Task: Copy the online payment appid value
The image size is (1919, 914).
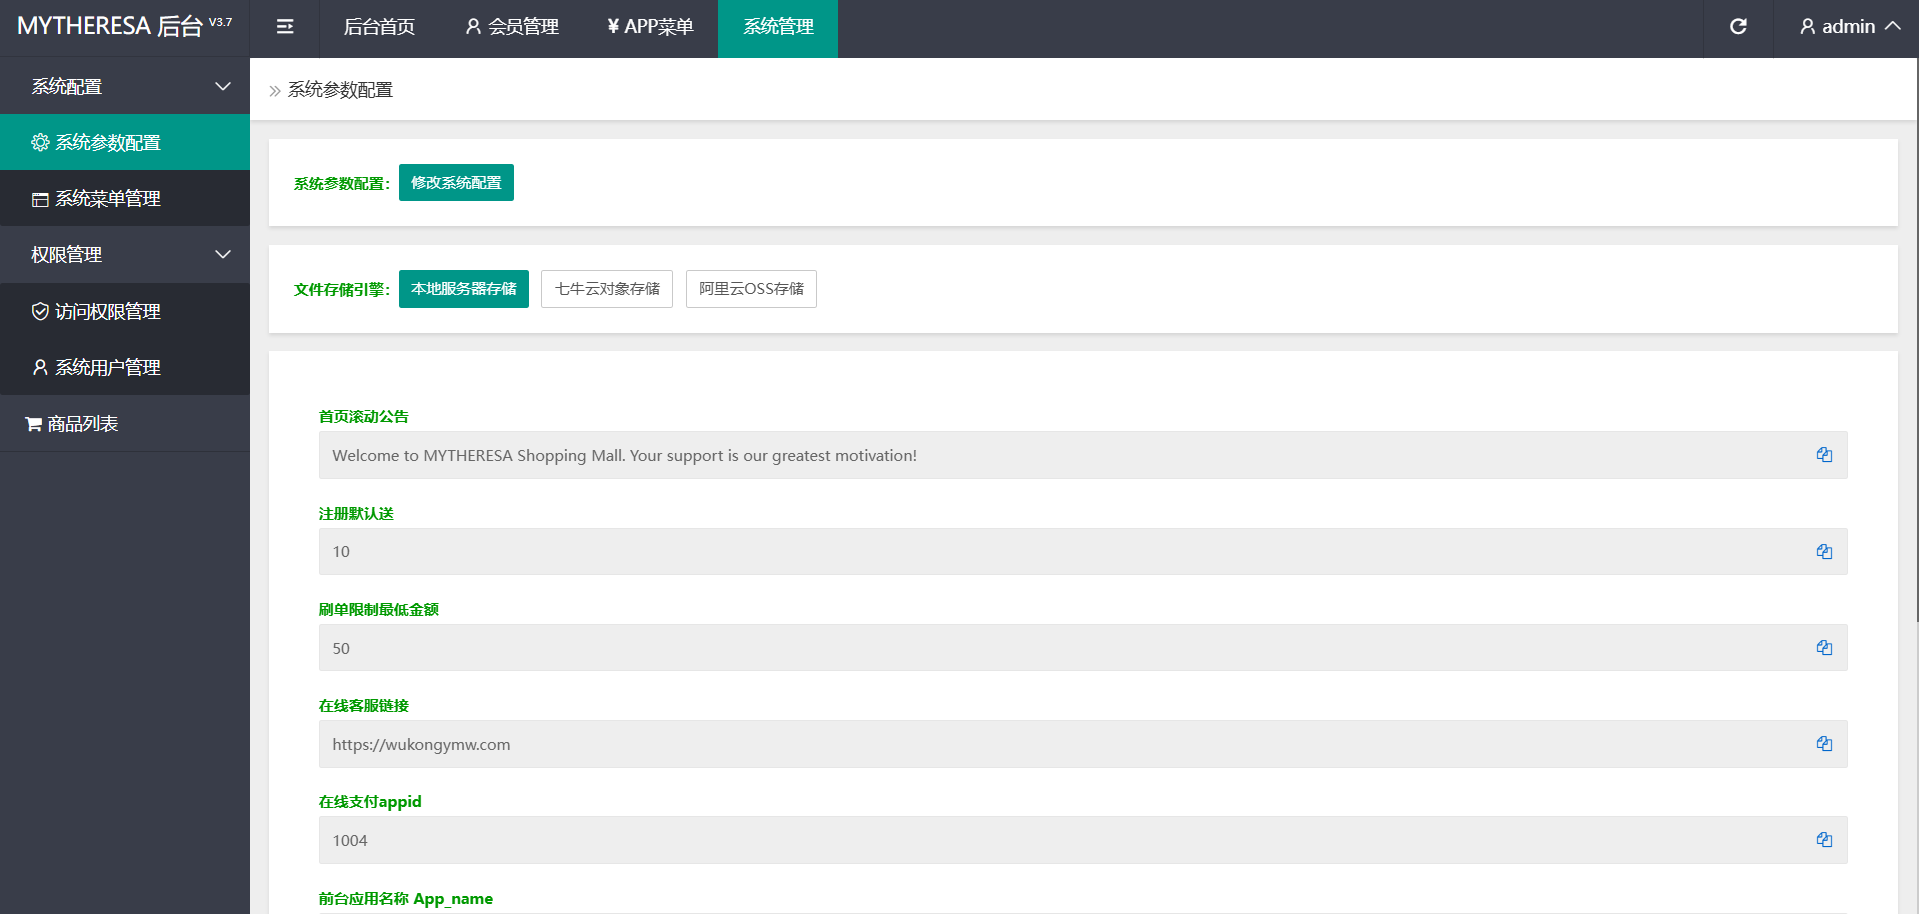Action: 1824,840
